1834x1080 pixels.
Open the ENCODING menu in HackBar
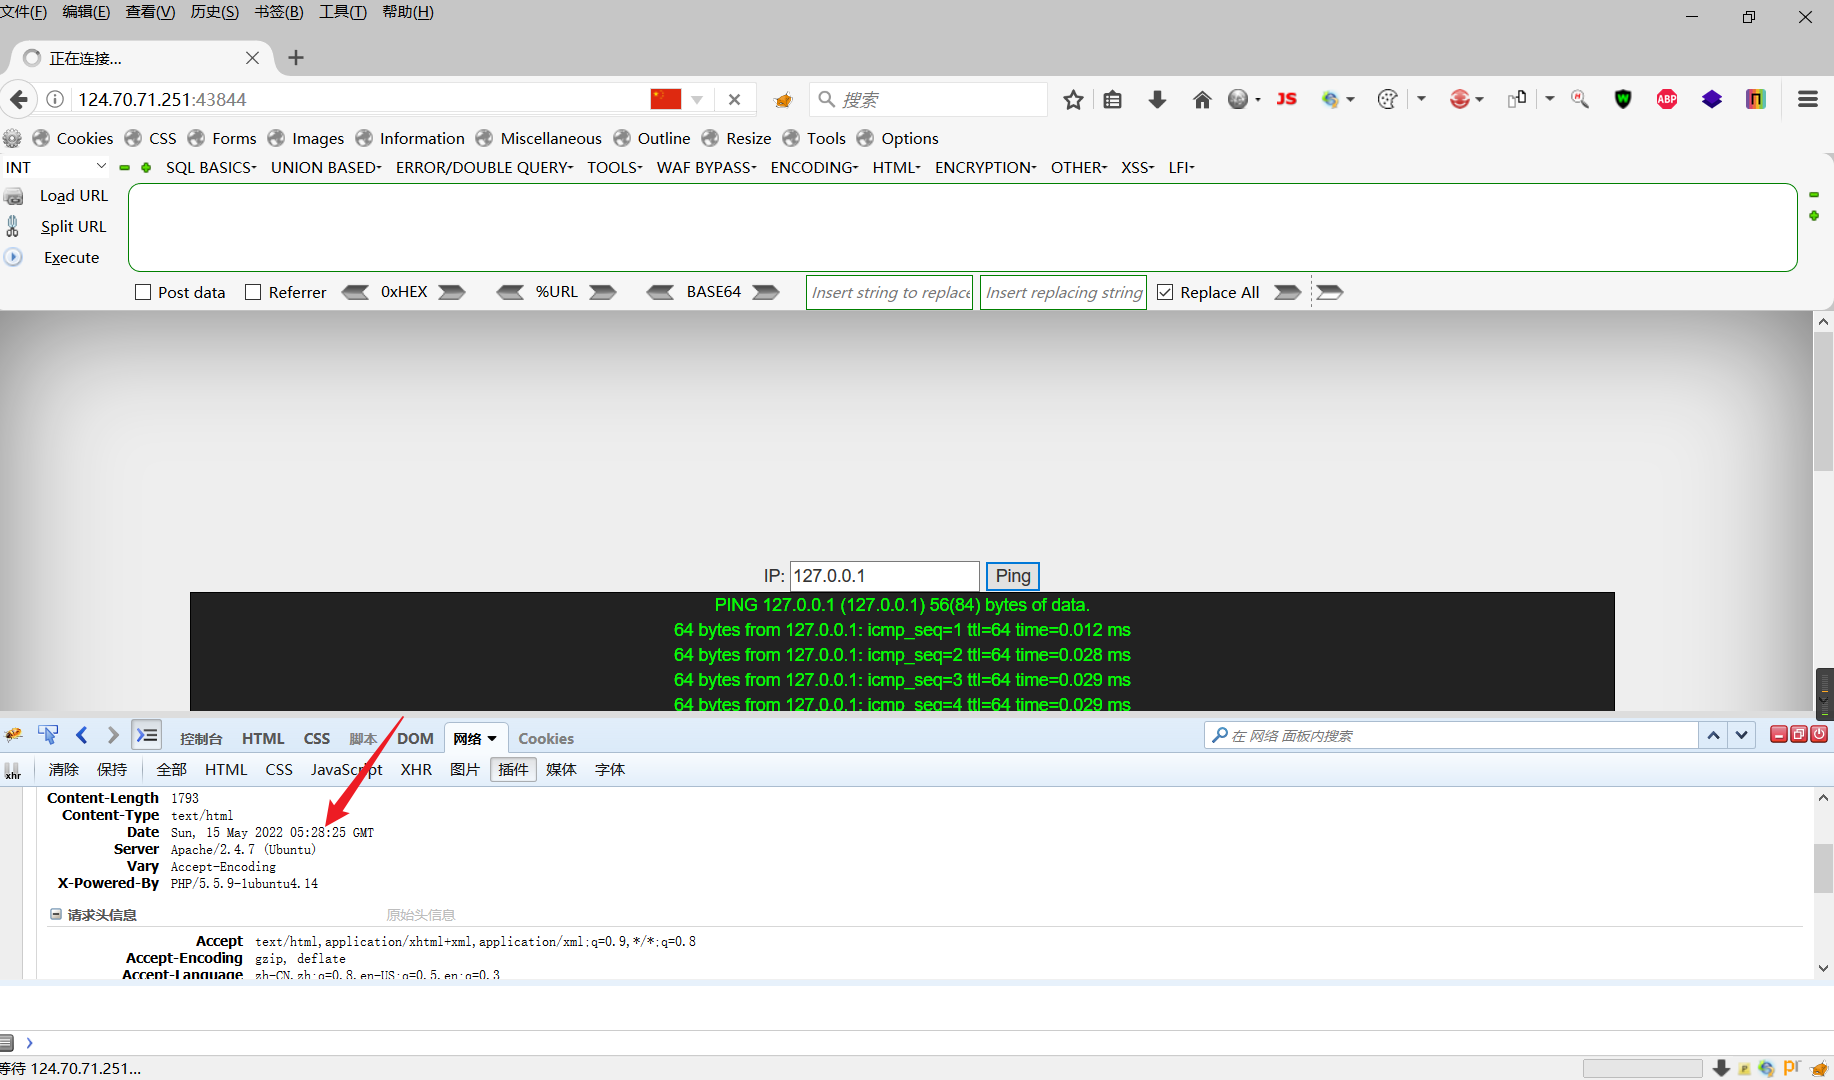point(813,167)
